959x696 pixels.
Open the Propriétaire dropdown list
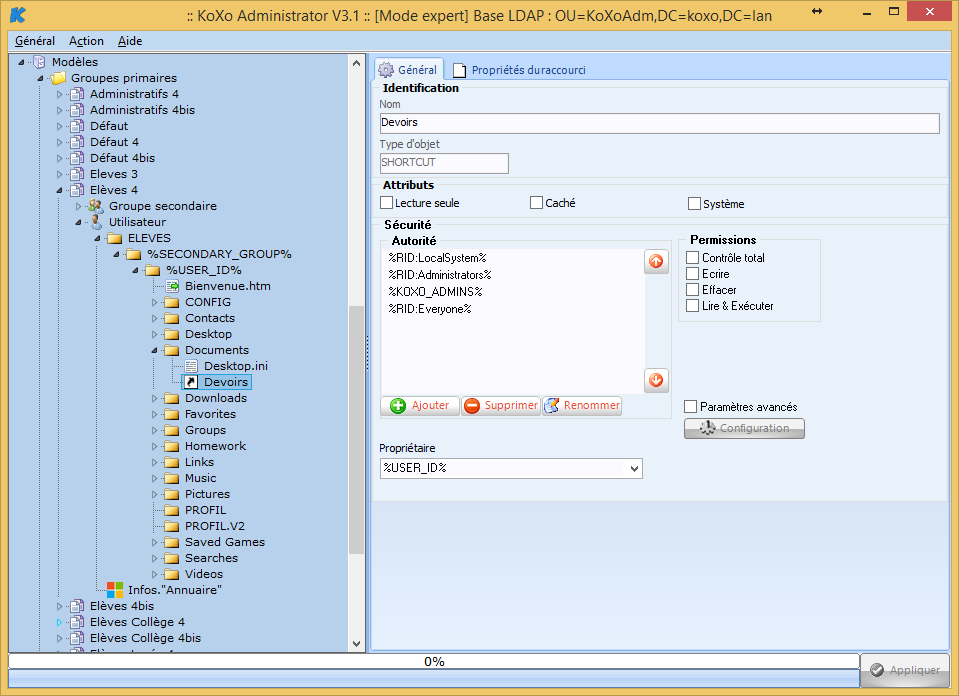(634, 468)
